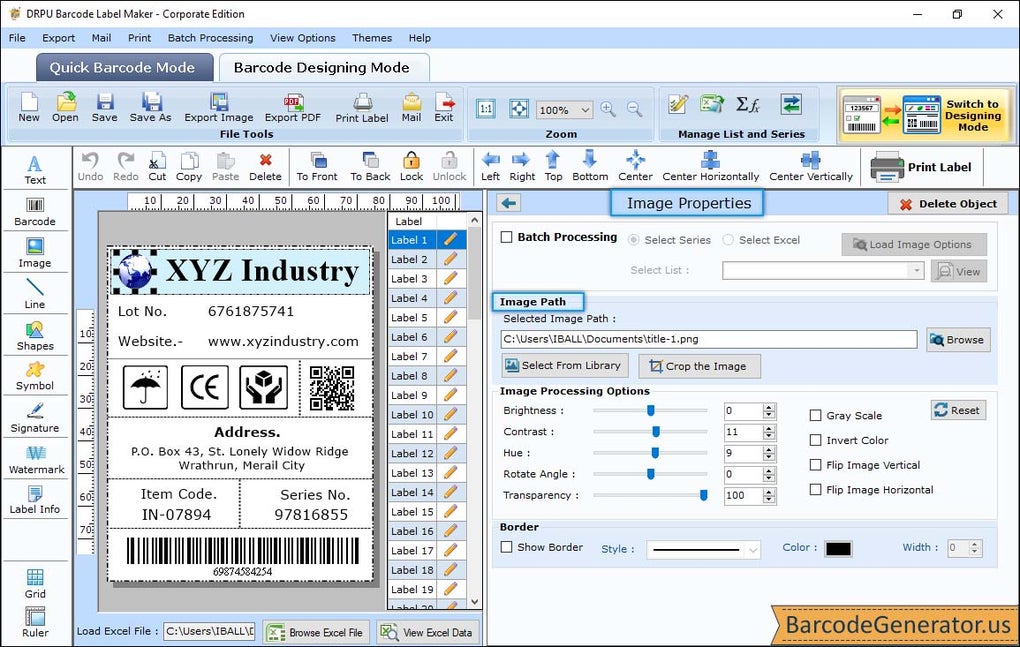
Task: Click the Delete Object button
Action: pos(946,203)
